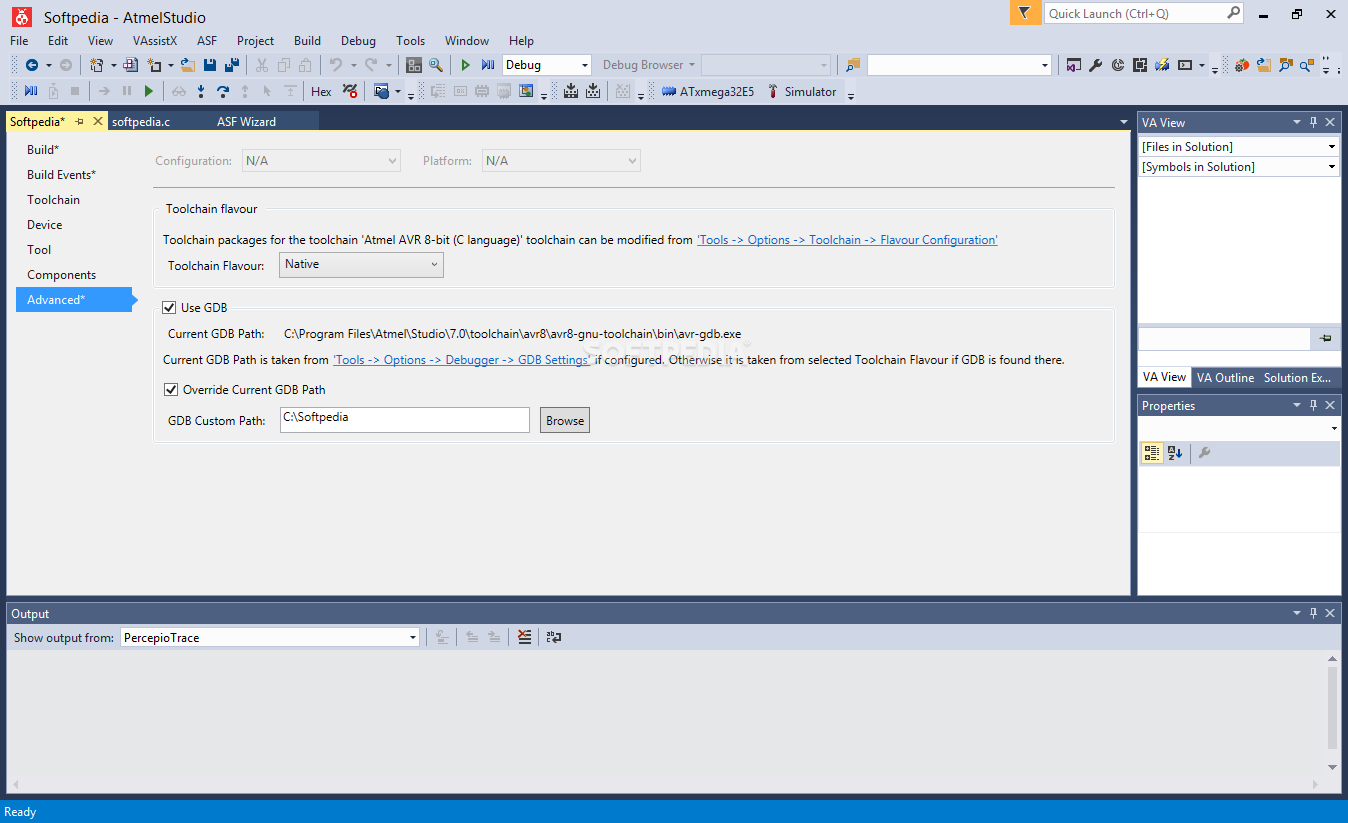Open the ASF menu
The image size is (1348, 823).
tap(207, 41)
